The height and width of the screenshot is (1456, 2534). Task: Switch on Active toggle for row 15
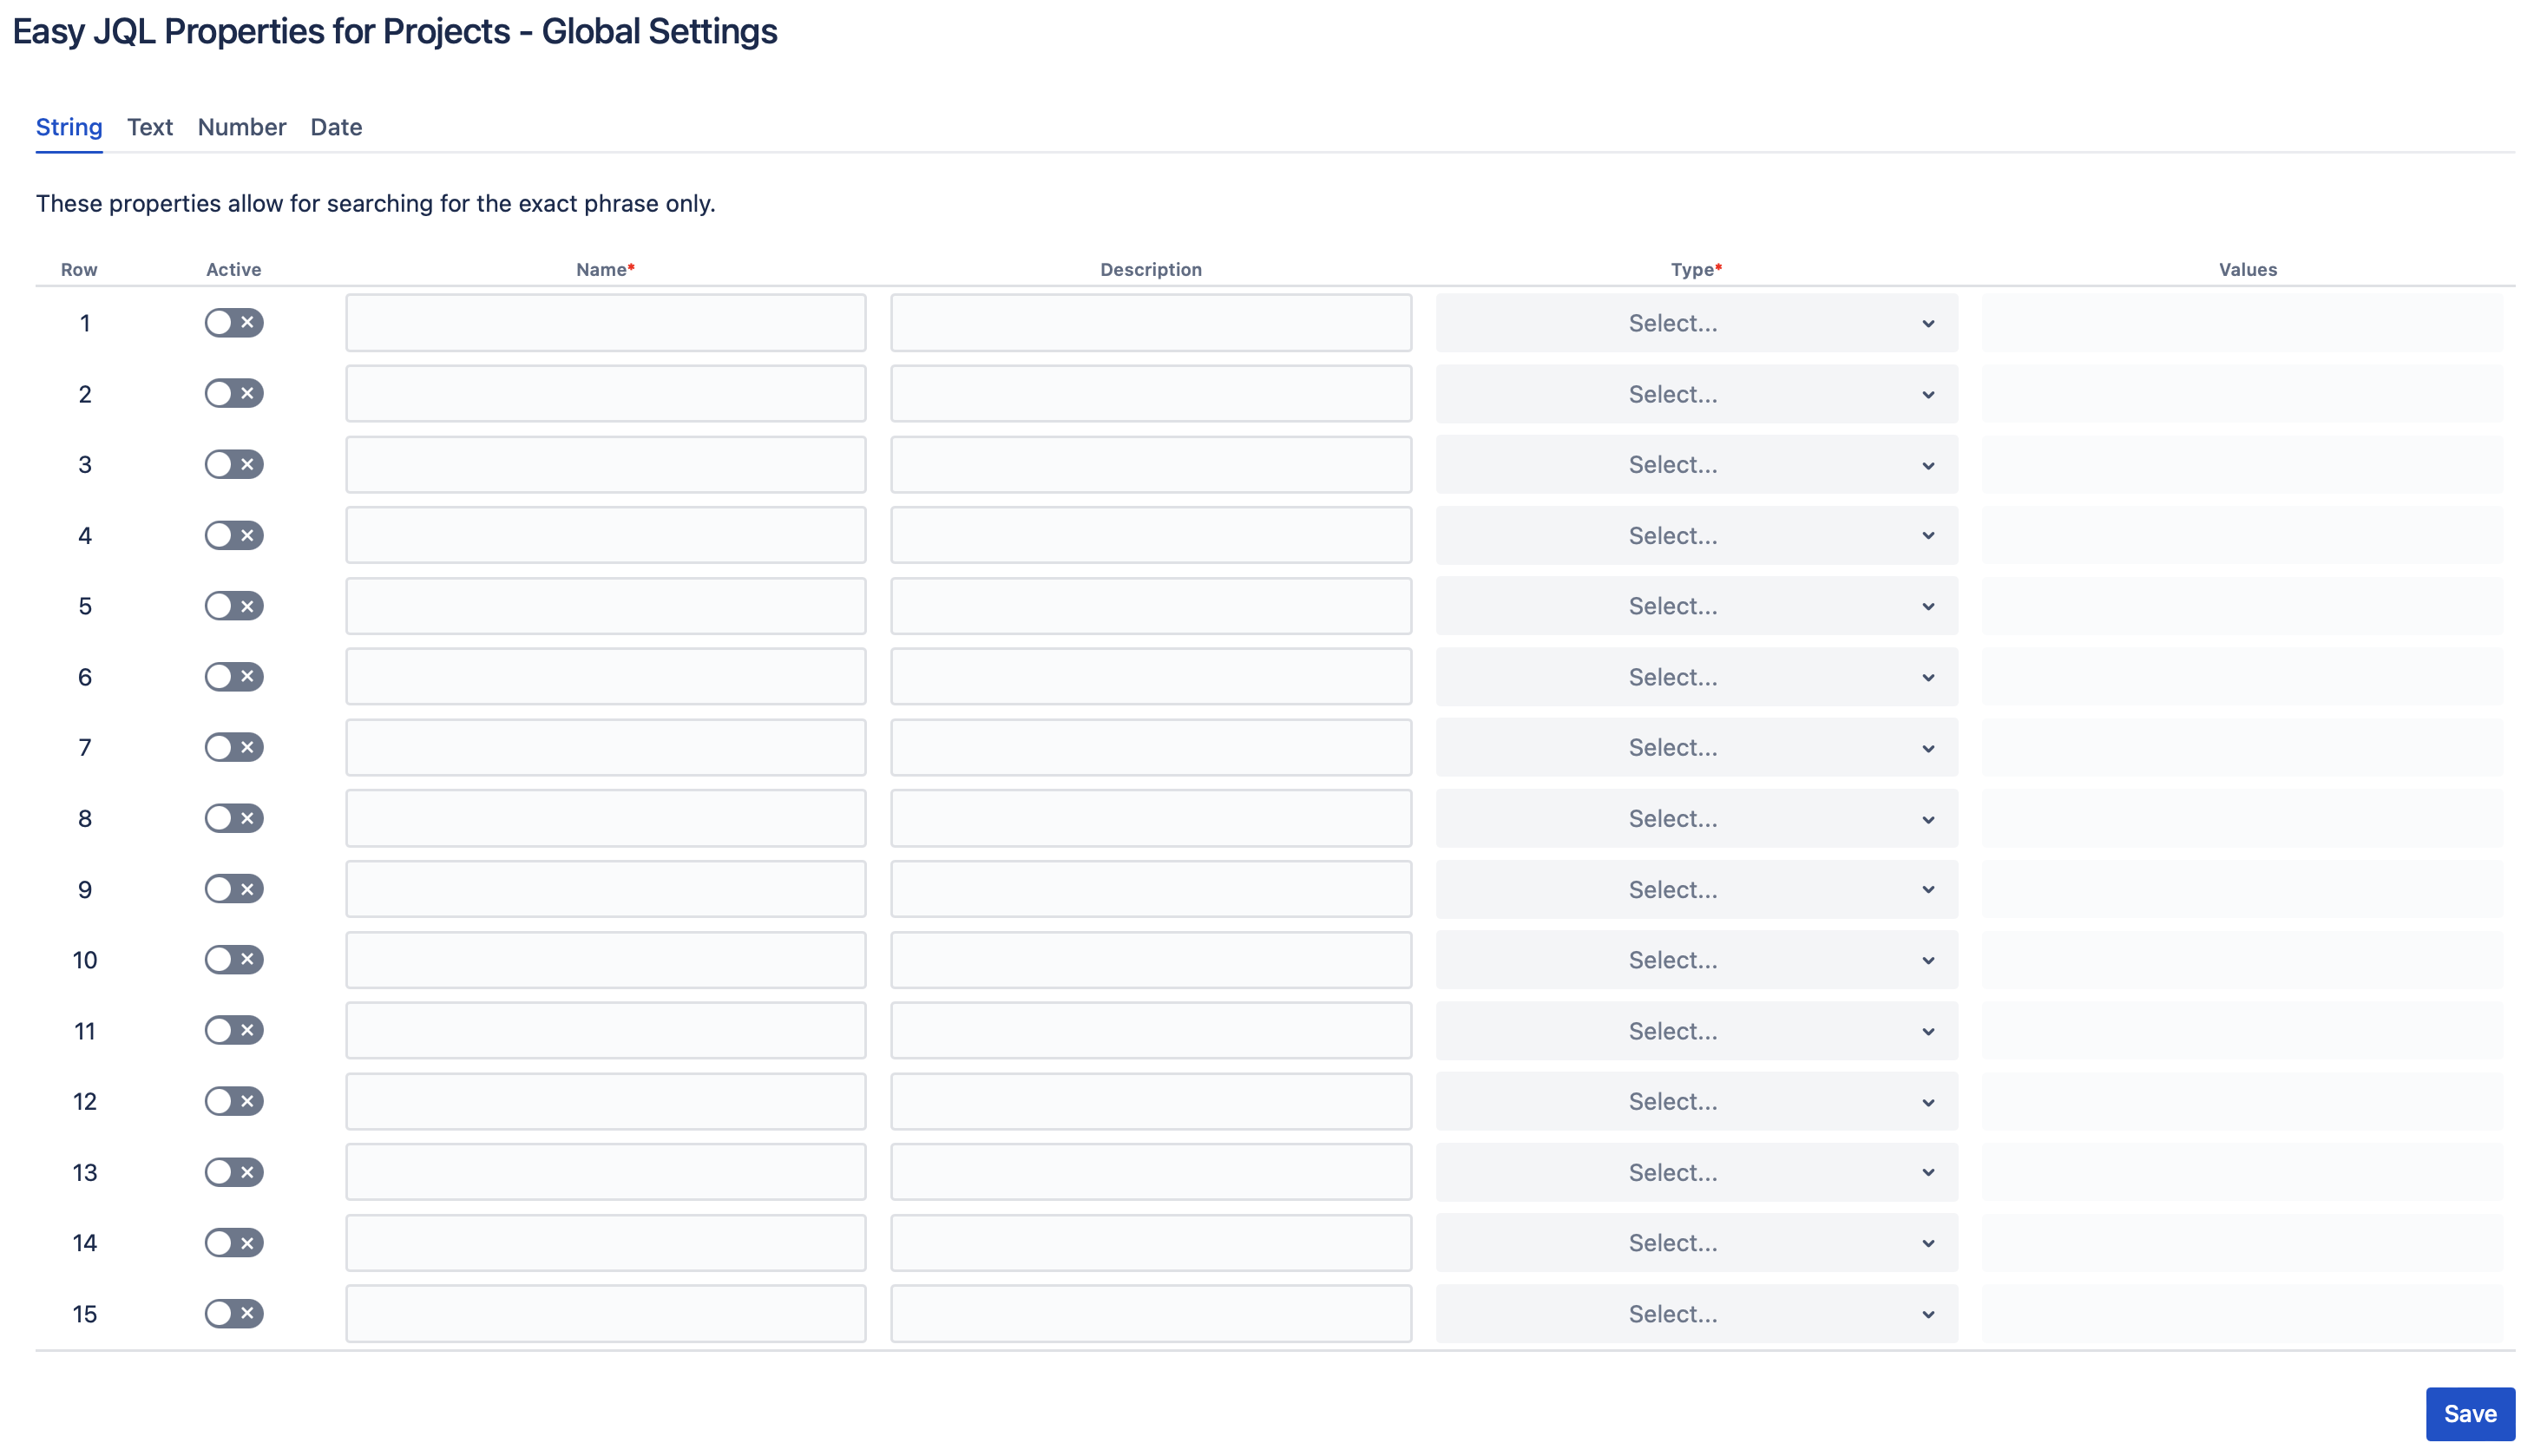[x=233, y=1313]
